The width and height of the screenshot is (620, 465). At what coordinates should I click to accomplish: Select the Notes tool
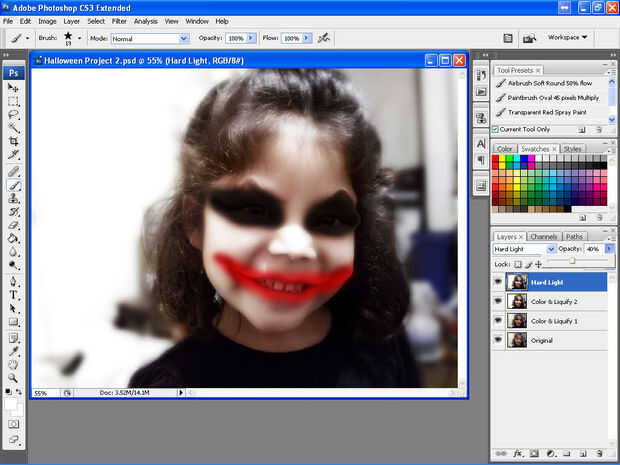[x=13, y=338]
